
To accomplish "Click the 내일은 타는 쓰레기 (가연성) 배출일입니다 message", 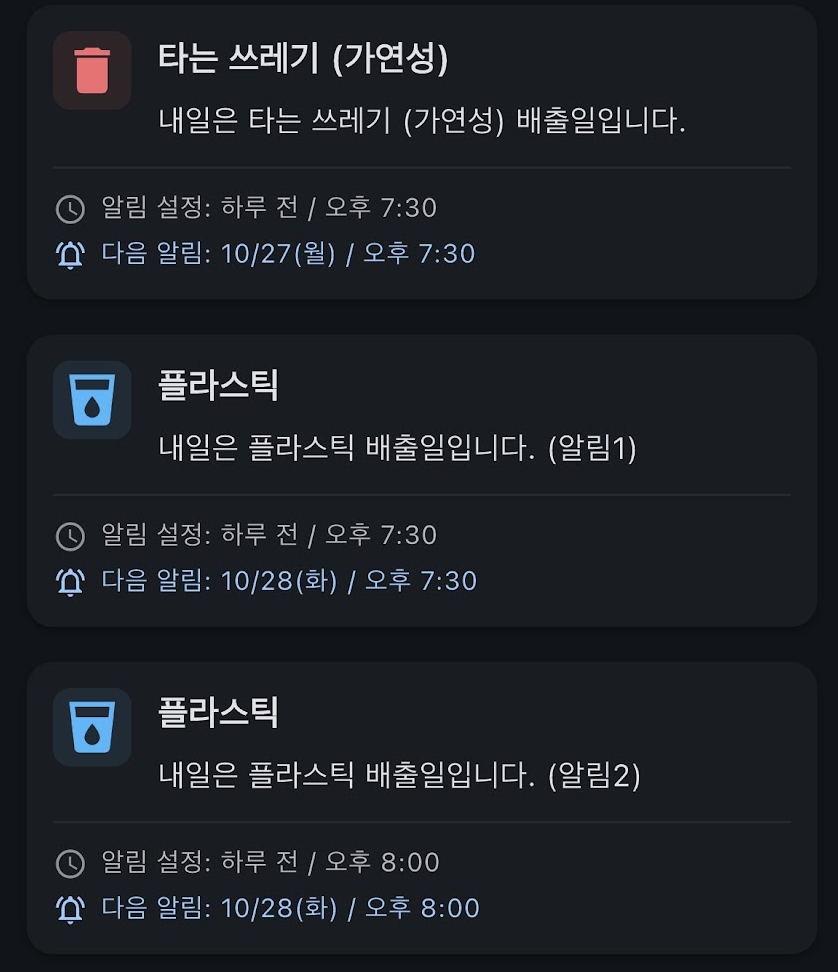I will pyautogui.click(x=422, y=121).
